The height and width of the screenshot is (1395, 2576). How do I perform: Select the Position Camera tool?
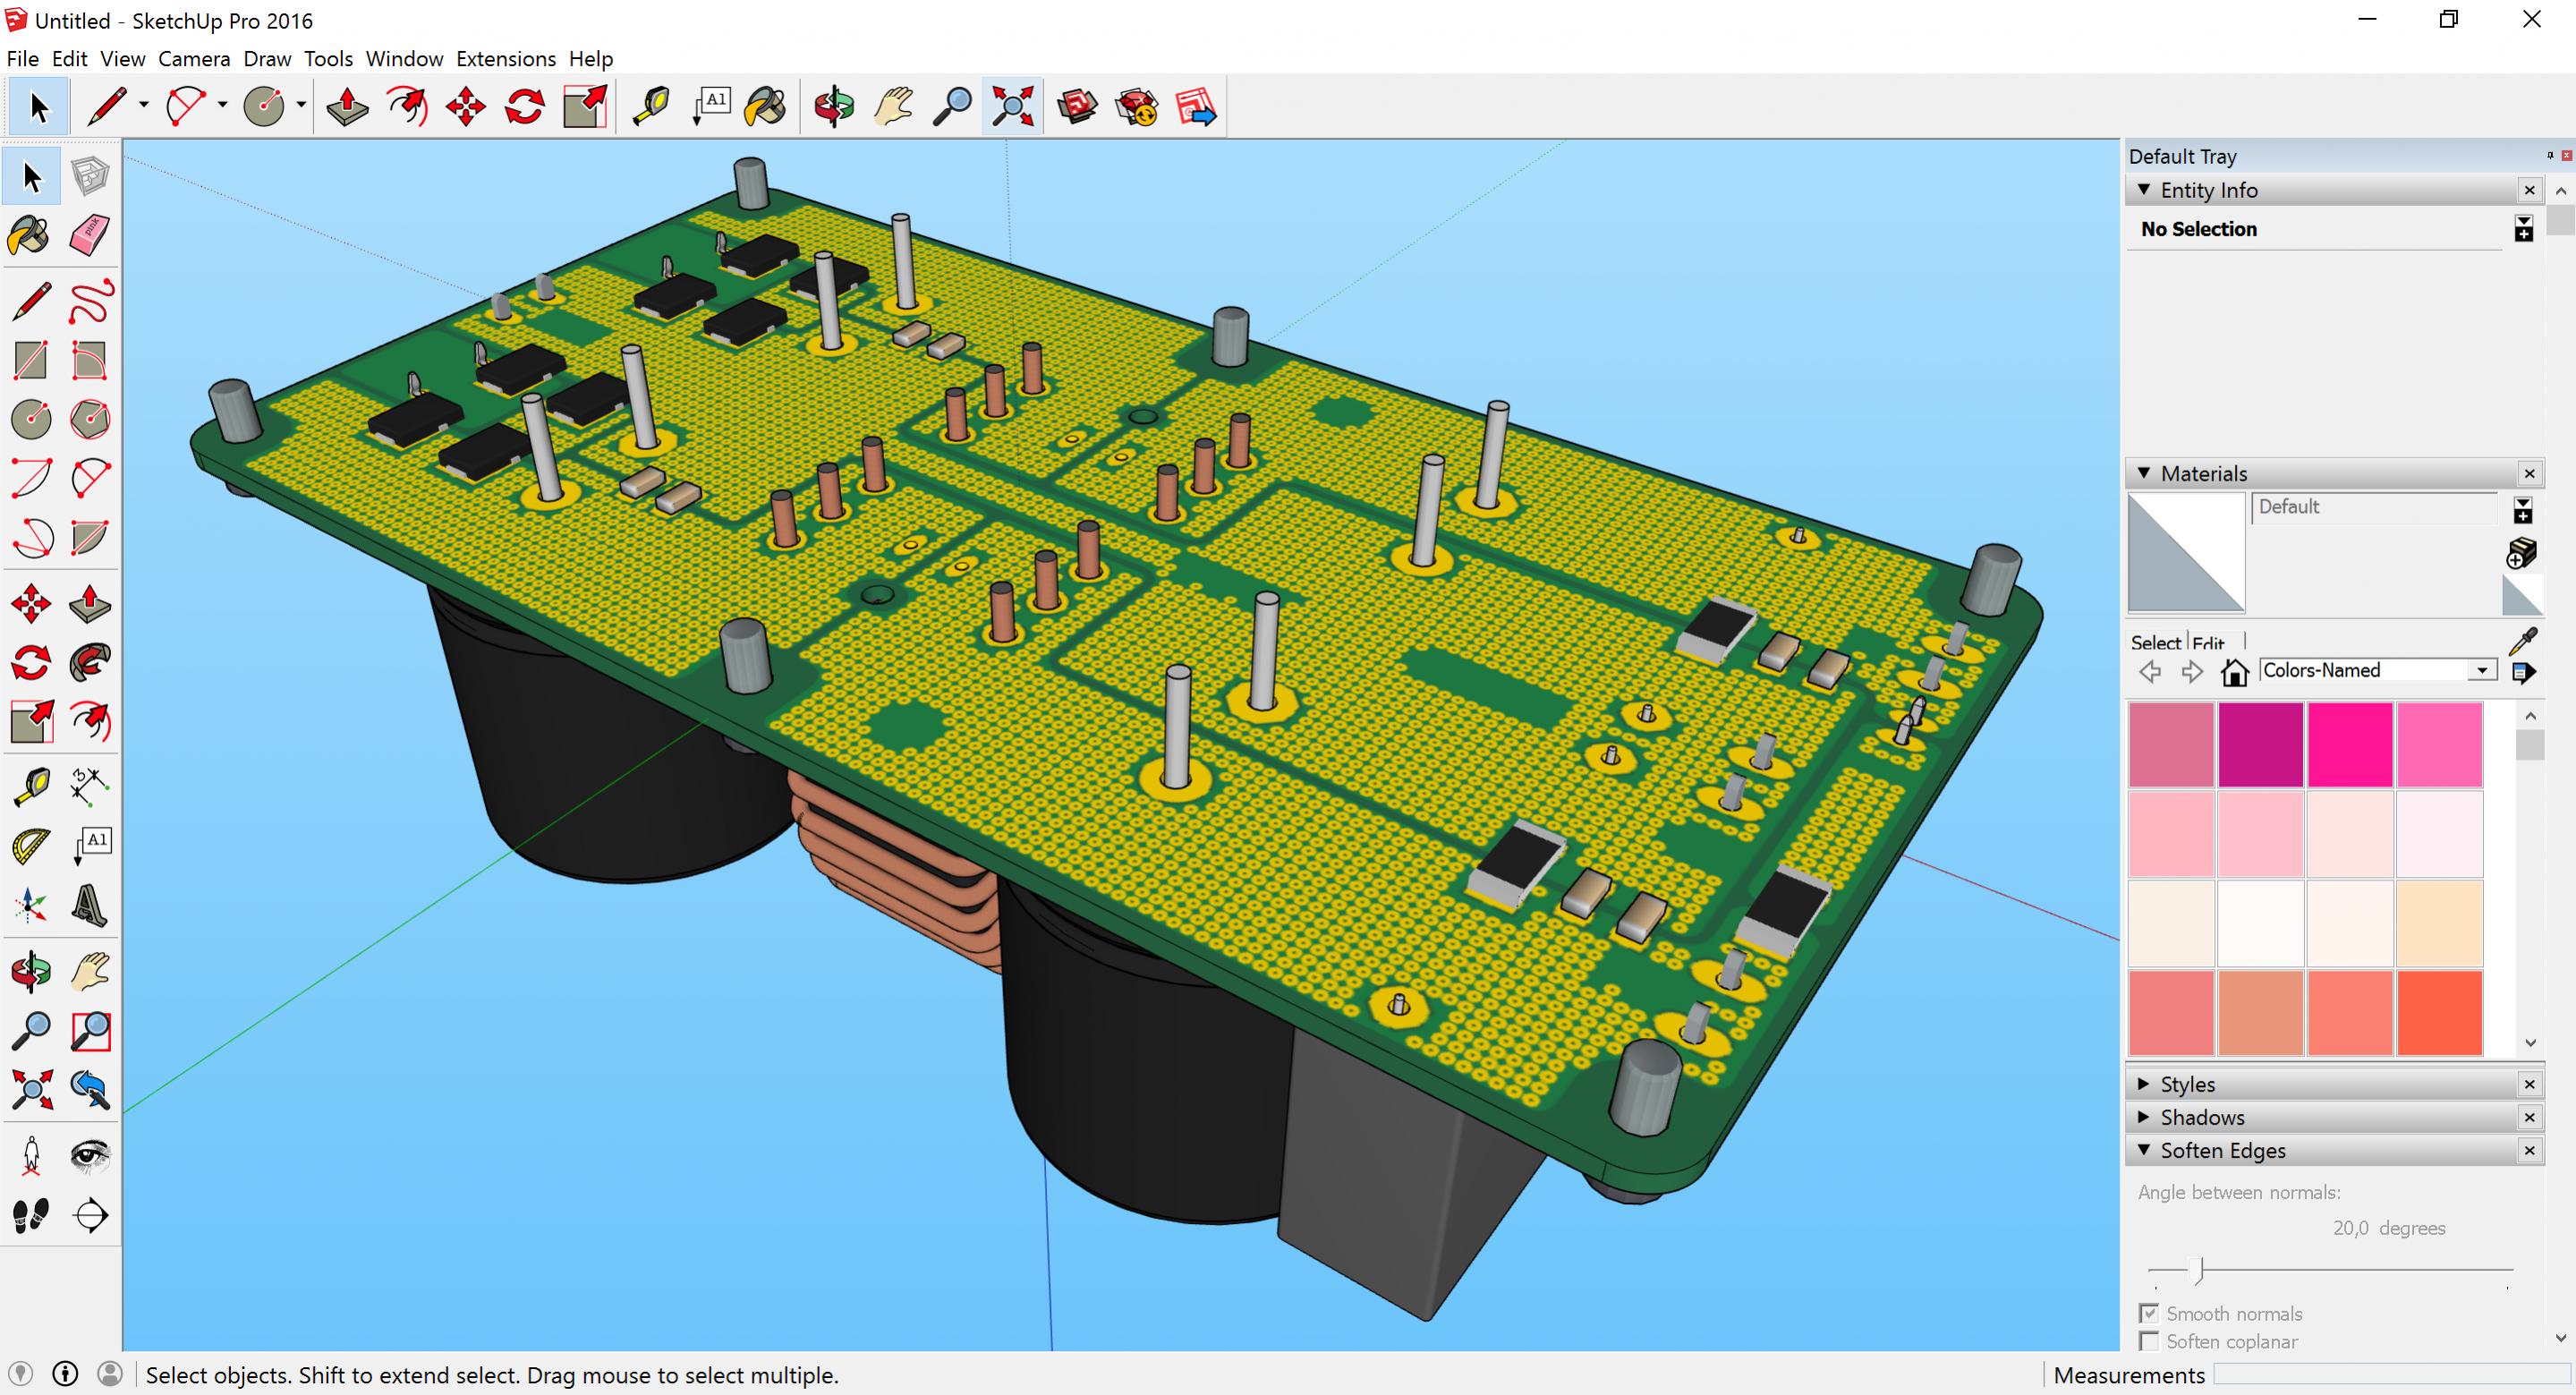31,1156
